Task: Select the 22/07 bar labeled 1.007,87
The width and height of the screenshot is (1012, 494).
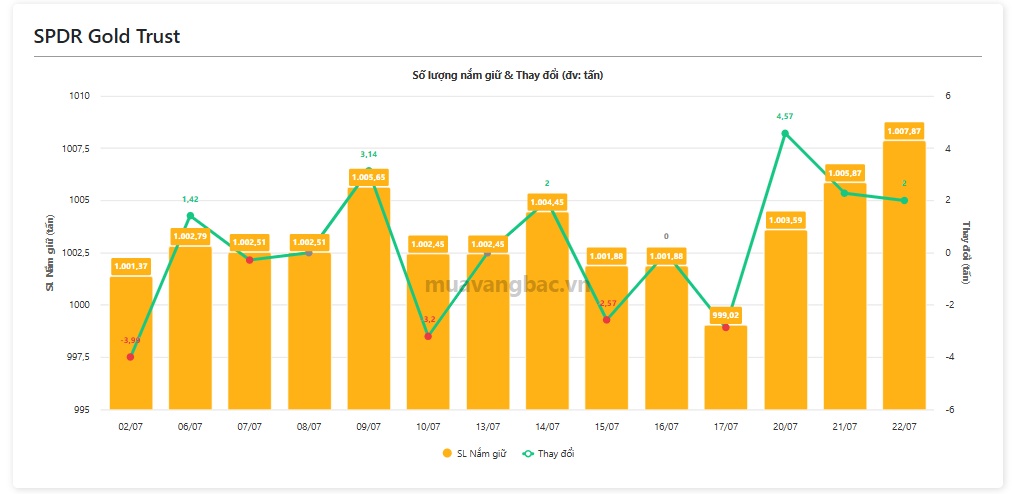Action: [904, 275]
